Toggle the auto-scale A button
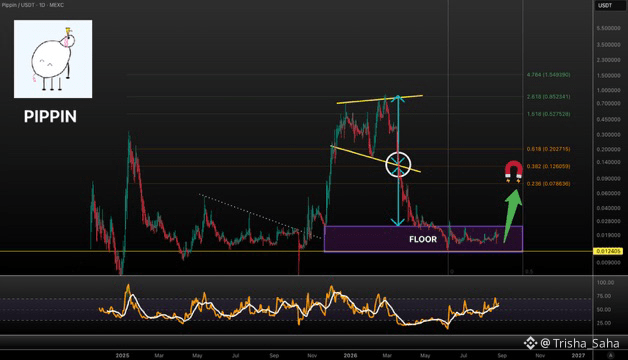The width and height of the screenshot is (628, 360). (610, 355)
